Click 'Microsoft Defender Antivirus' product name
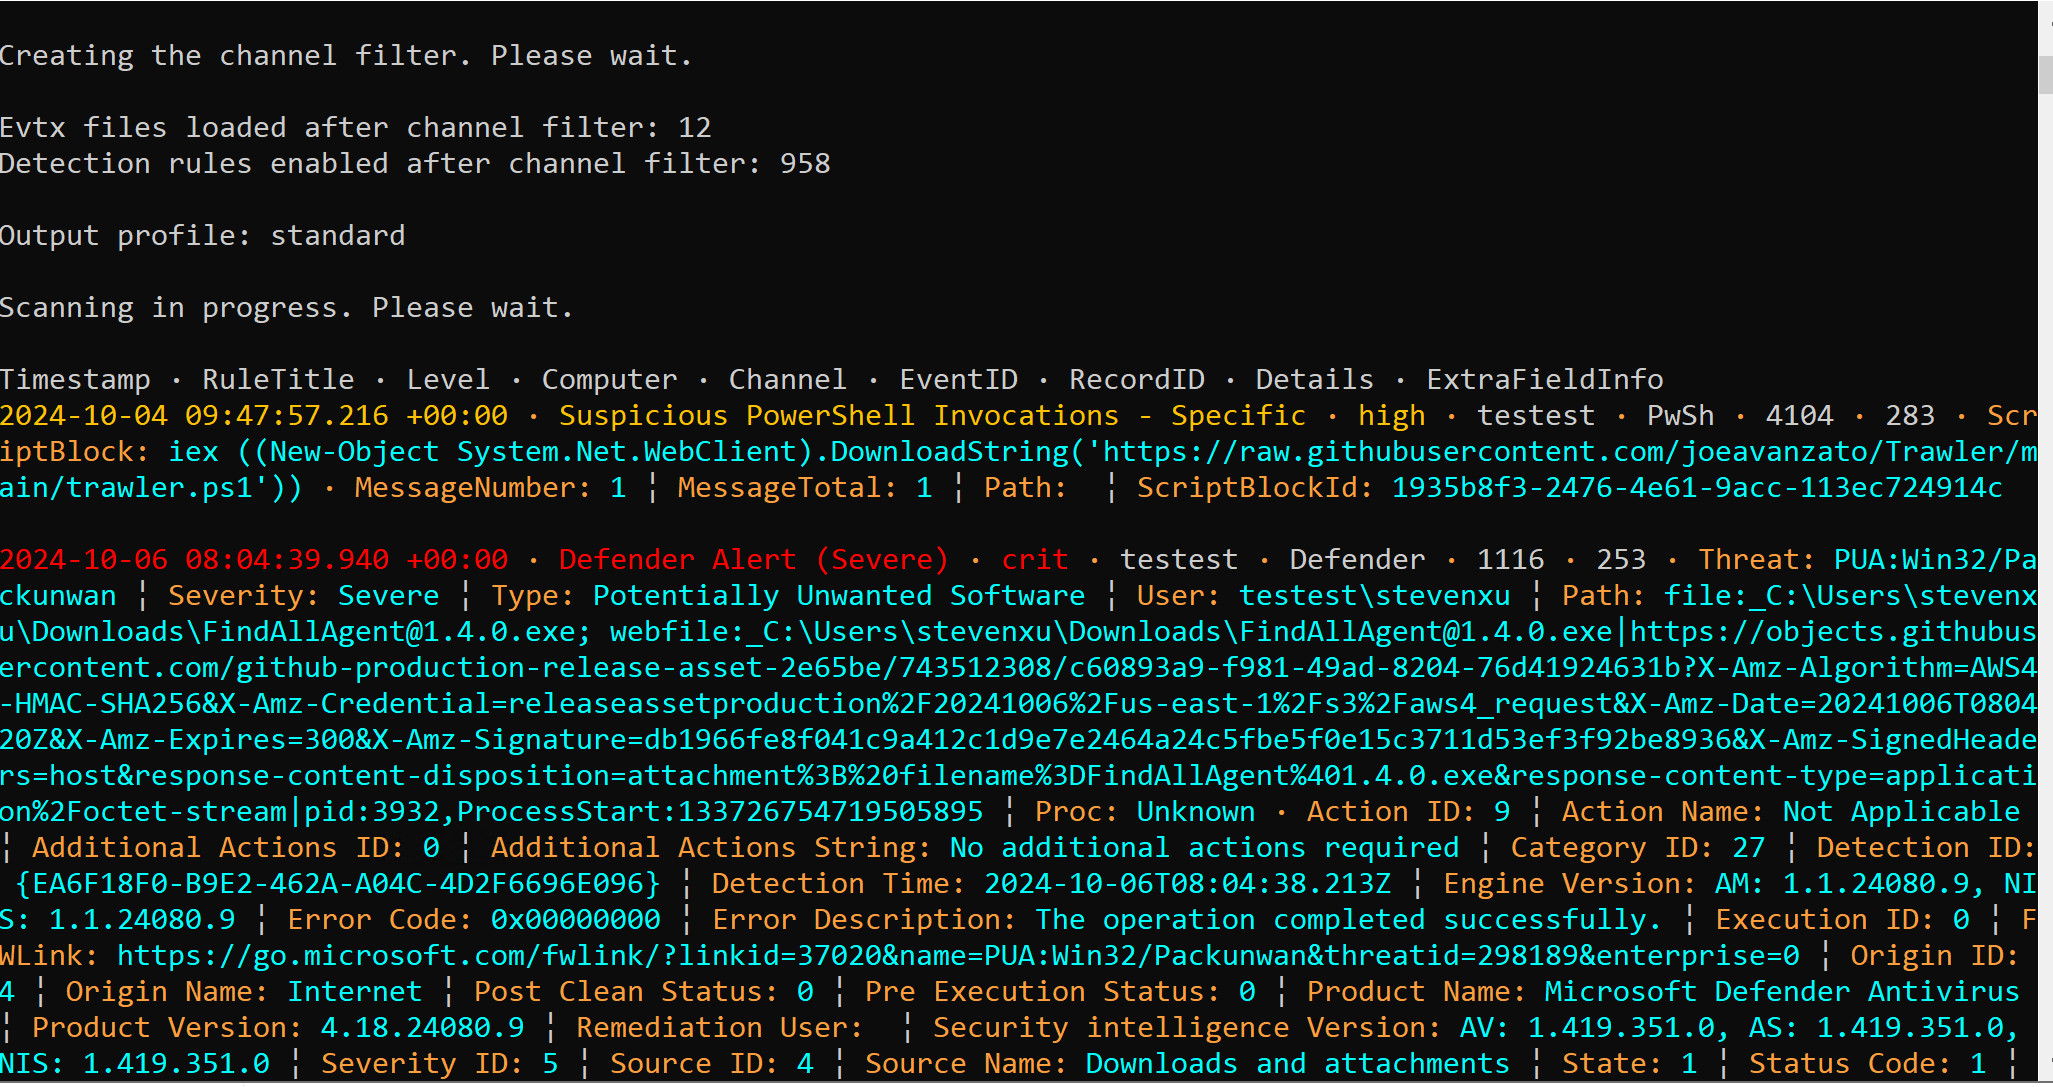Viewport: 2053px width, 1087px height. [1782, 992]
